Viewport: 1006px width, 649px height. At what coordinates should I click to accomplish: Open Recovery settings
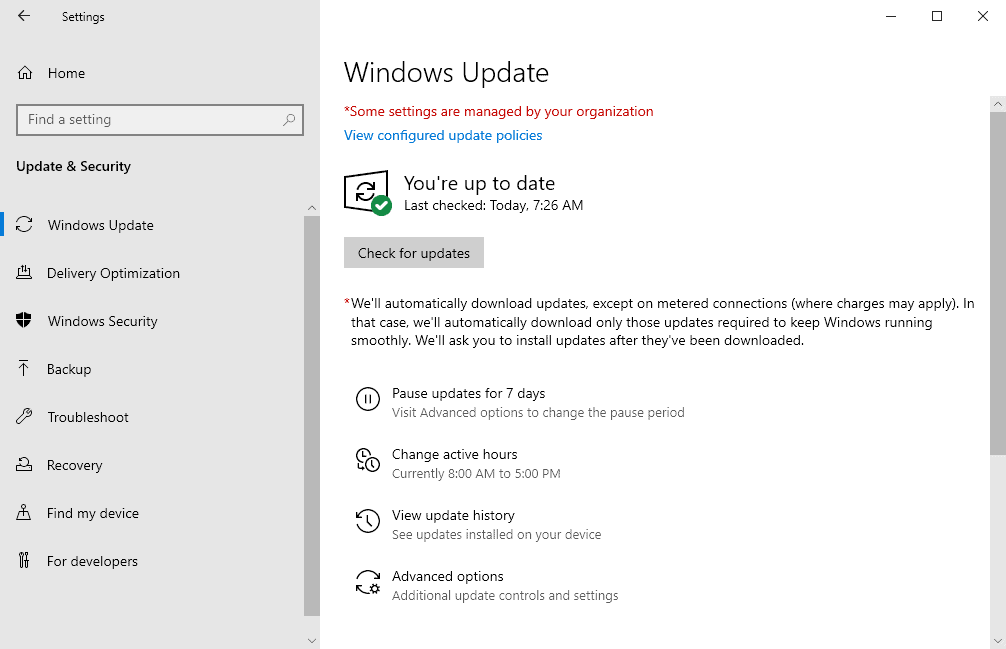[x=24, y=464]
